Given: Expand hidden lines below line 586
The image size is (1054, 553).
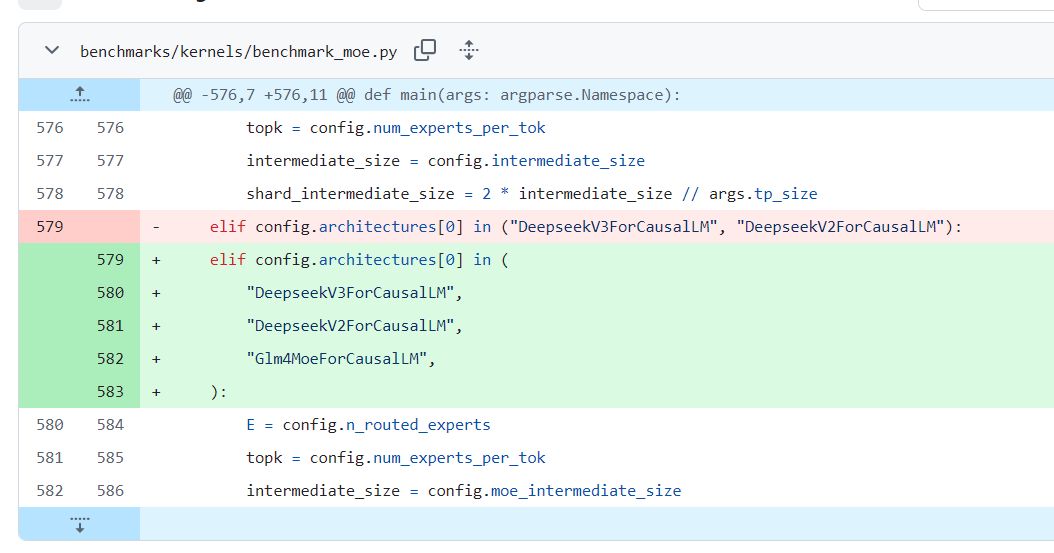Looking at the screenshot, I should tap(79, 524).
